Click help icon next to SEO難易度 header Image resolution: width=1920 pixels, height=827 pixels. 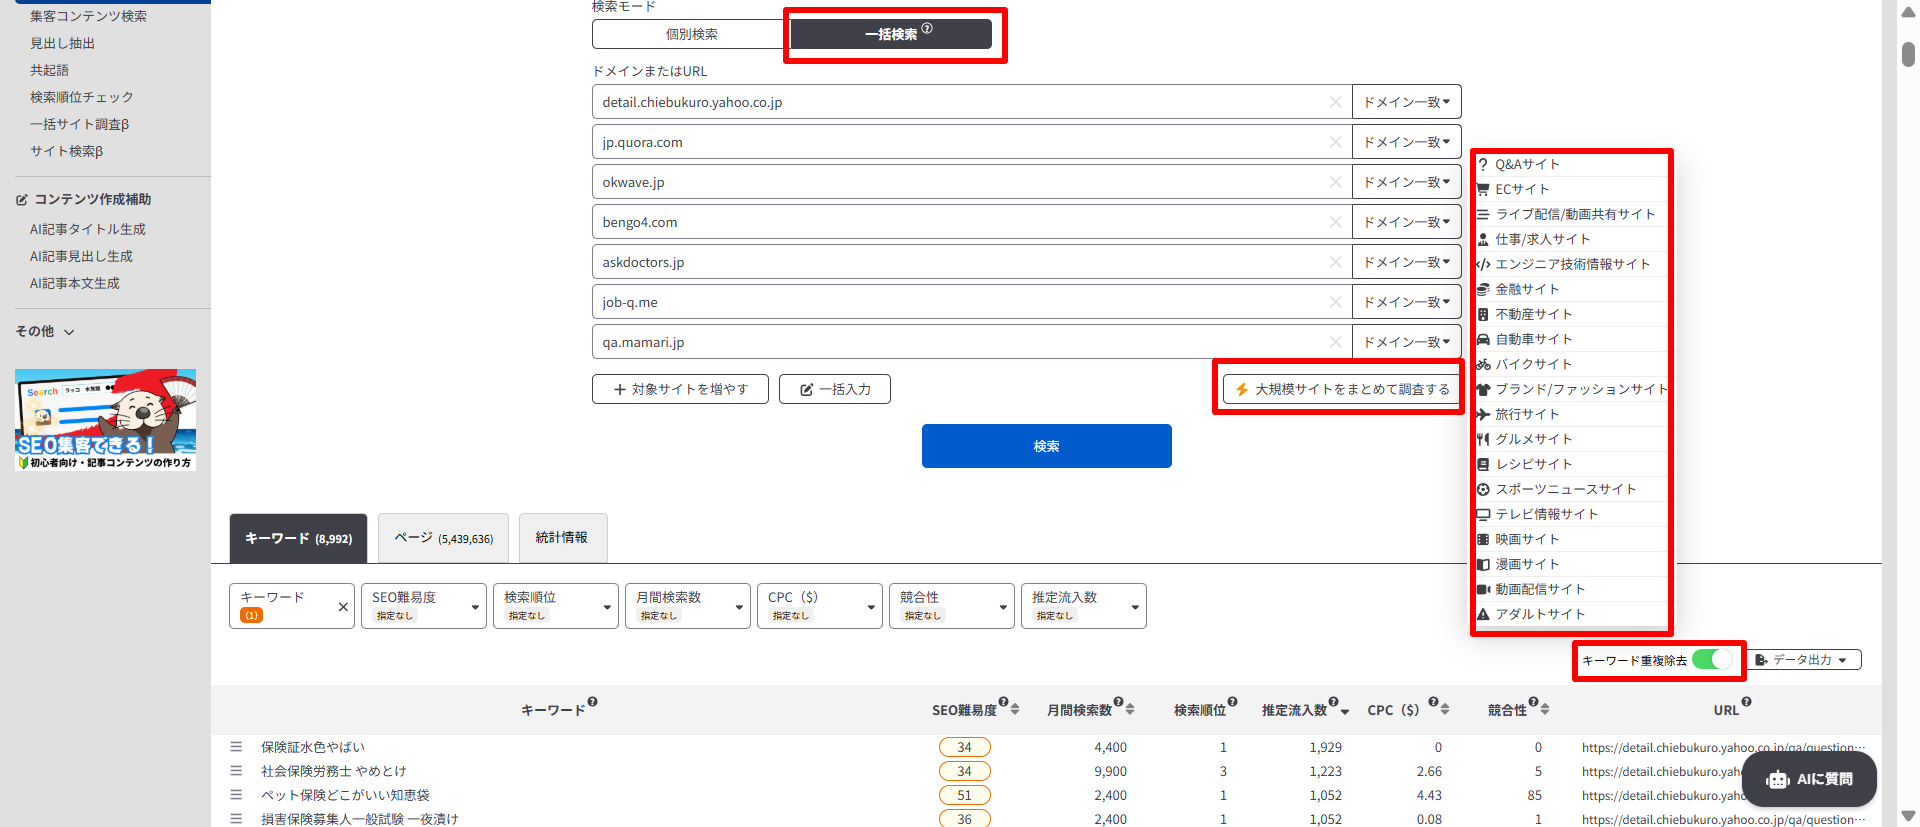click(x=1003, y=702)
